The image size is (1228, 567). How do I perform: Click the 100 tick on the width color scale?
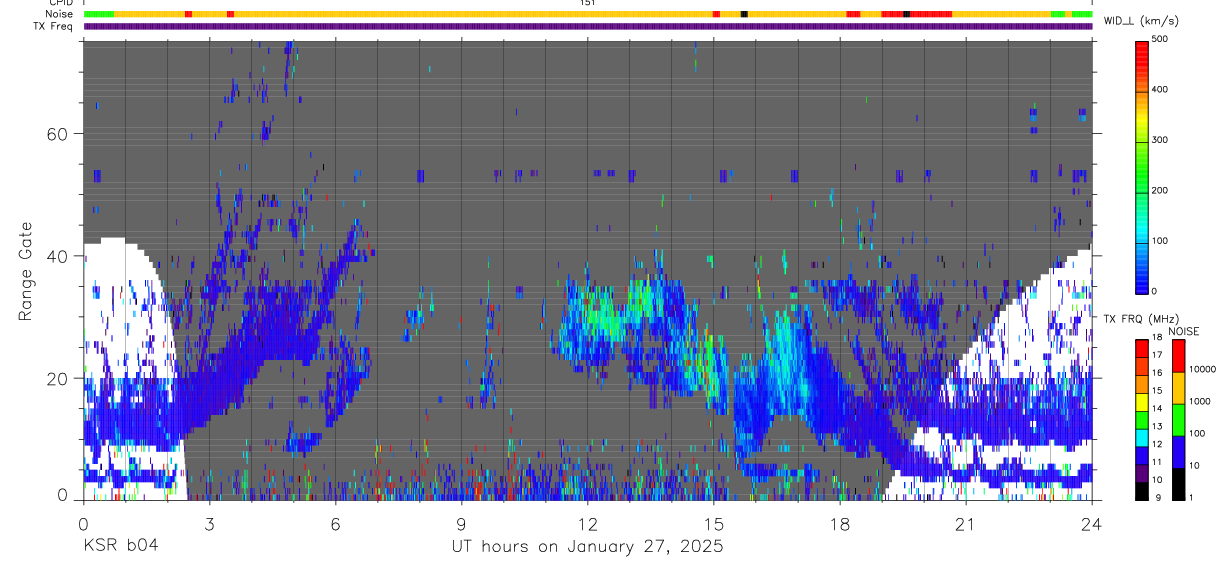point(1161,241)
